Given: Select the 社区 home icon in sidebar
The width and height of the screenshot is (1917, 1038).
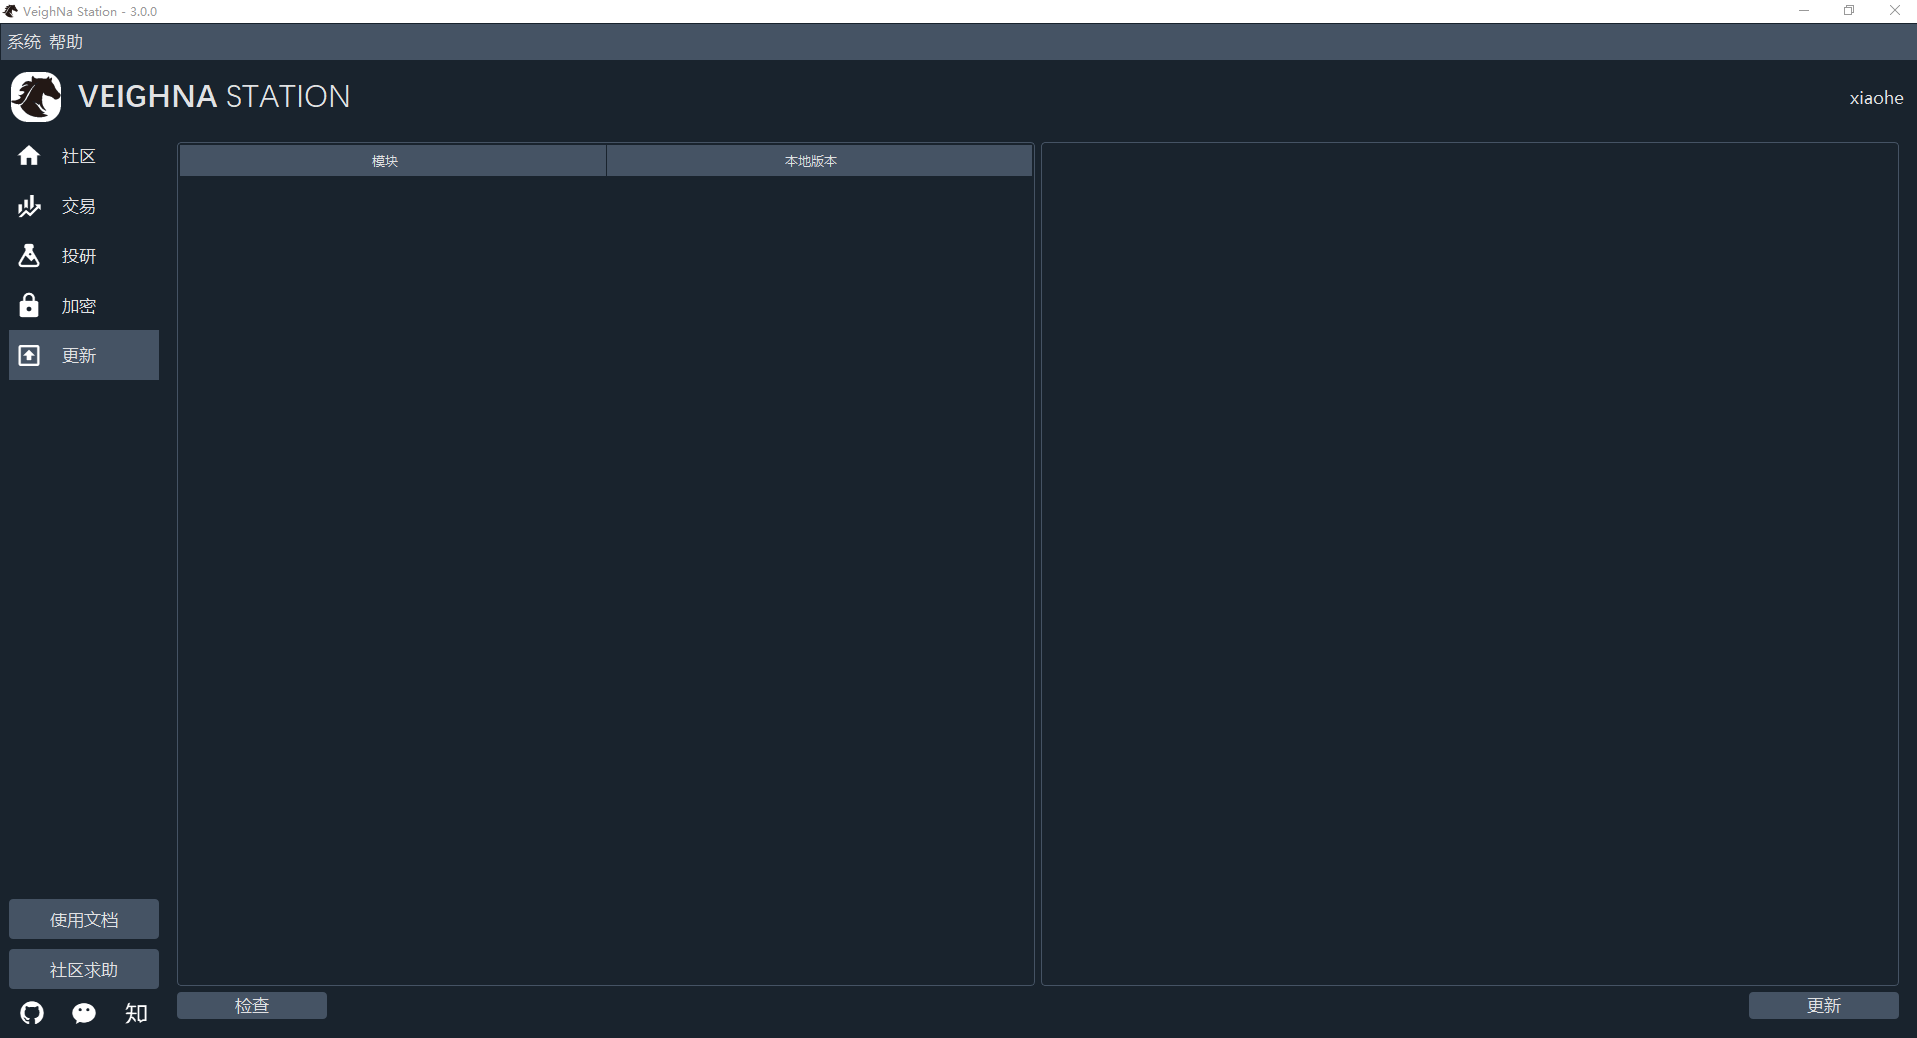Looking at the screenshot, I should click(28, 156).
